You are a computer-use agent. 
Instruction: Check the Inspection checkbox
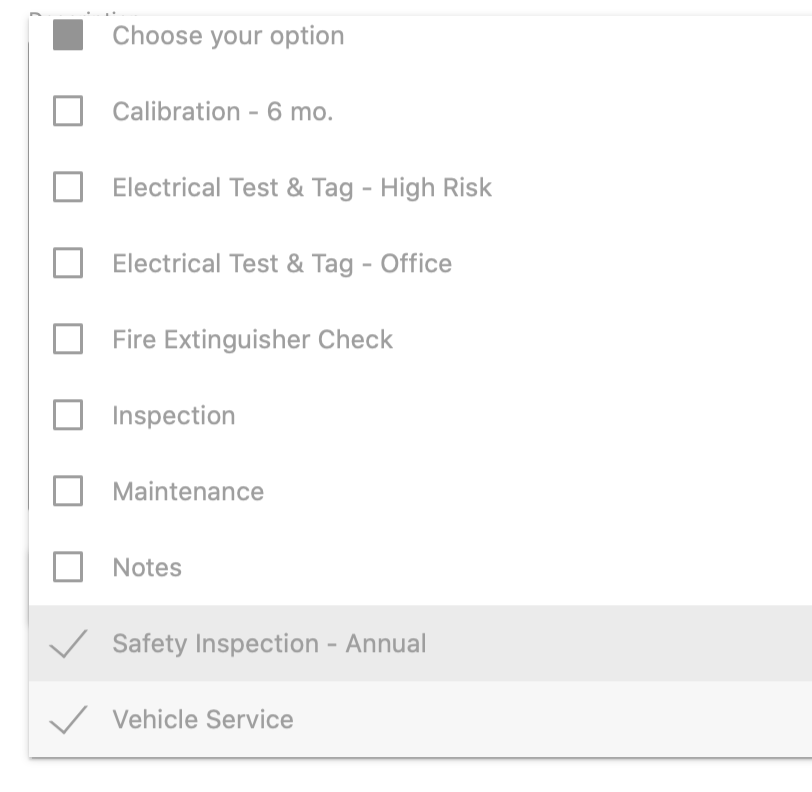(68, 415)
